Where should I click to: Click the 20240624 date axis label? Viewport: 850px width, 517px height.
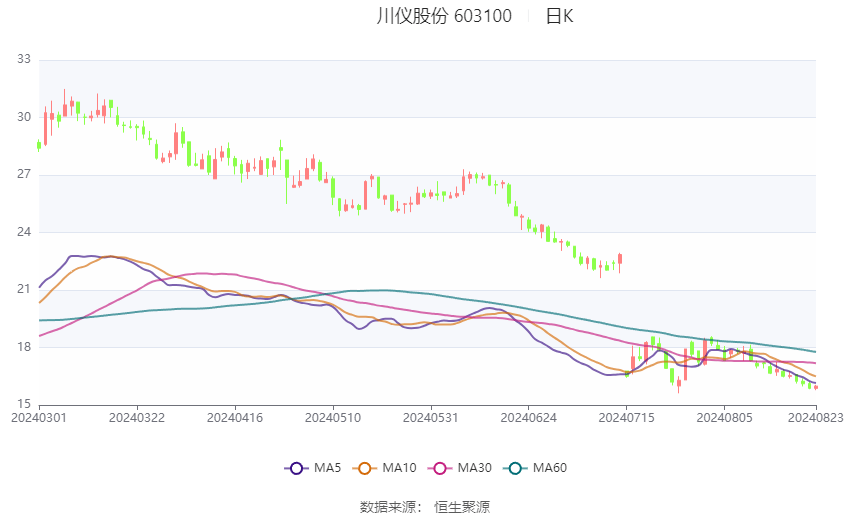click(x=529, y=418)
